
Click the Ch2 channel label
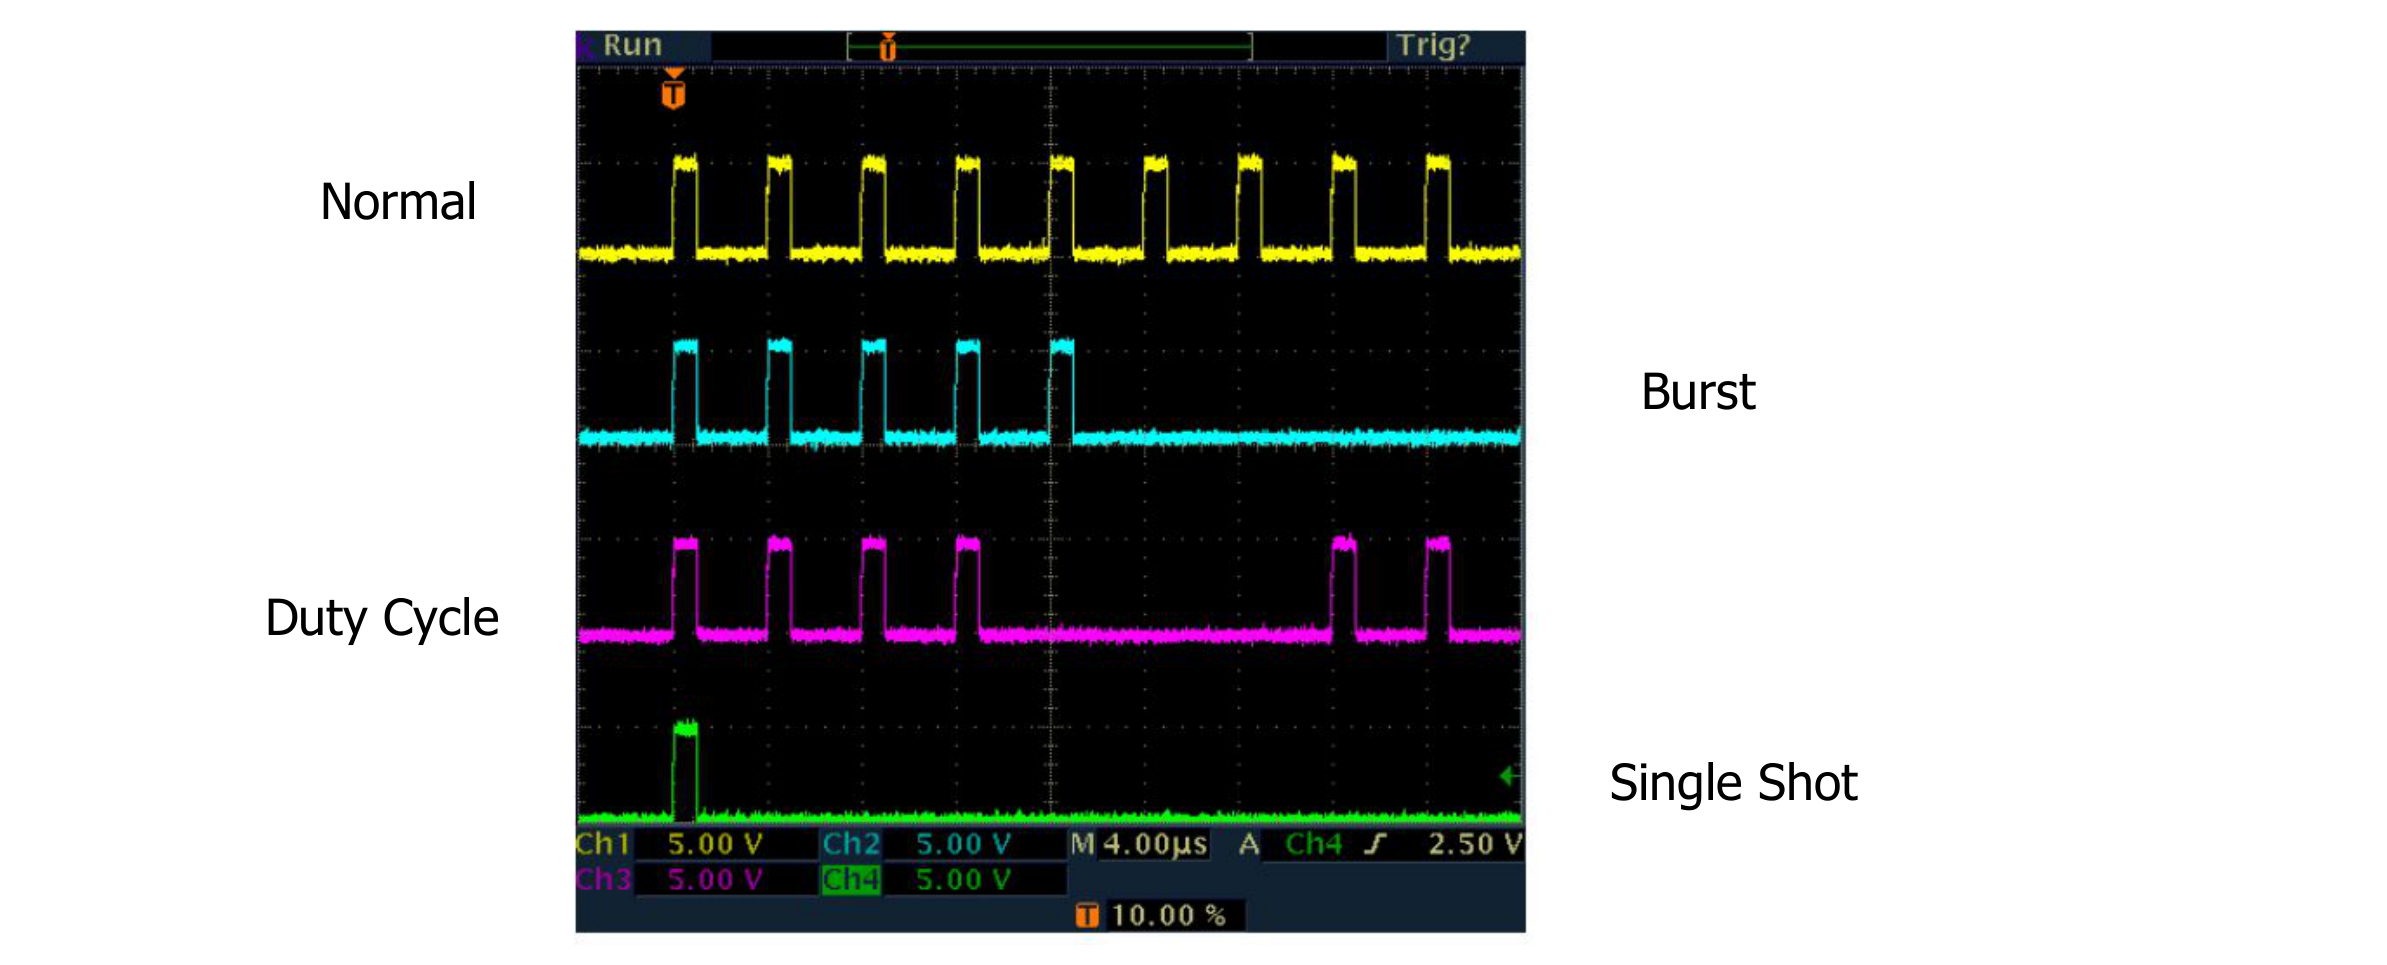pos(851,844)
